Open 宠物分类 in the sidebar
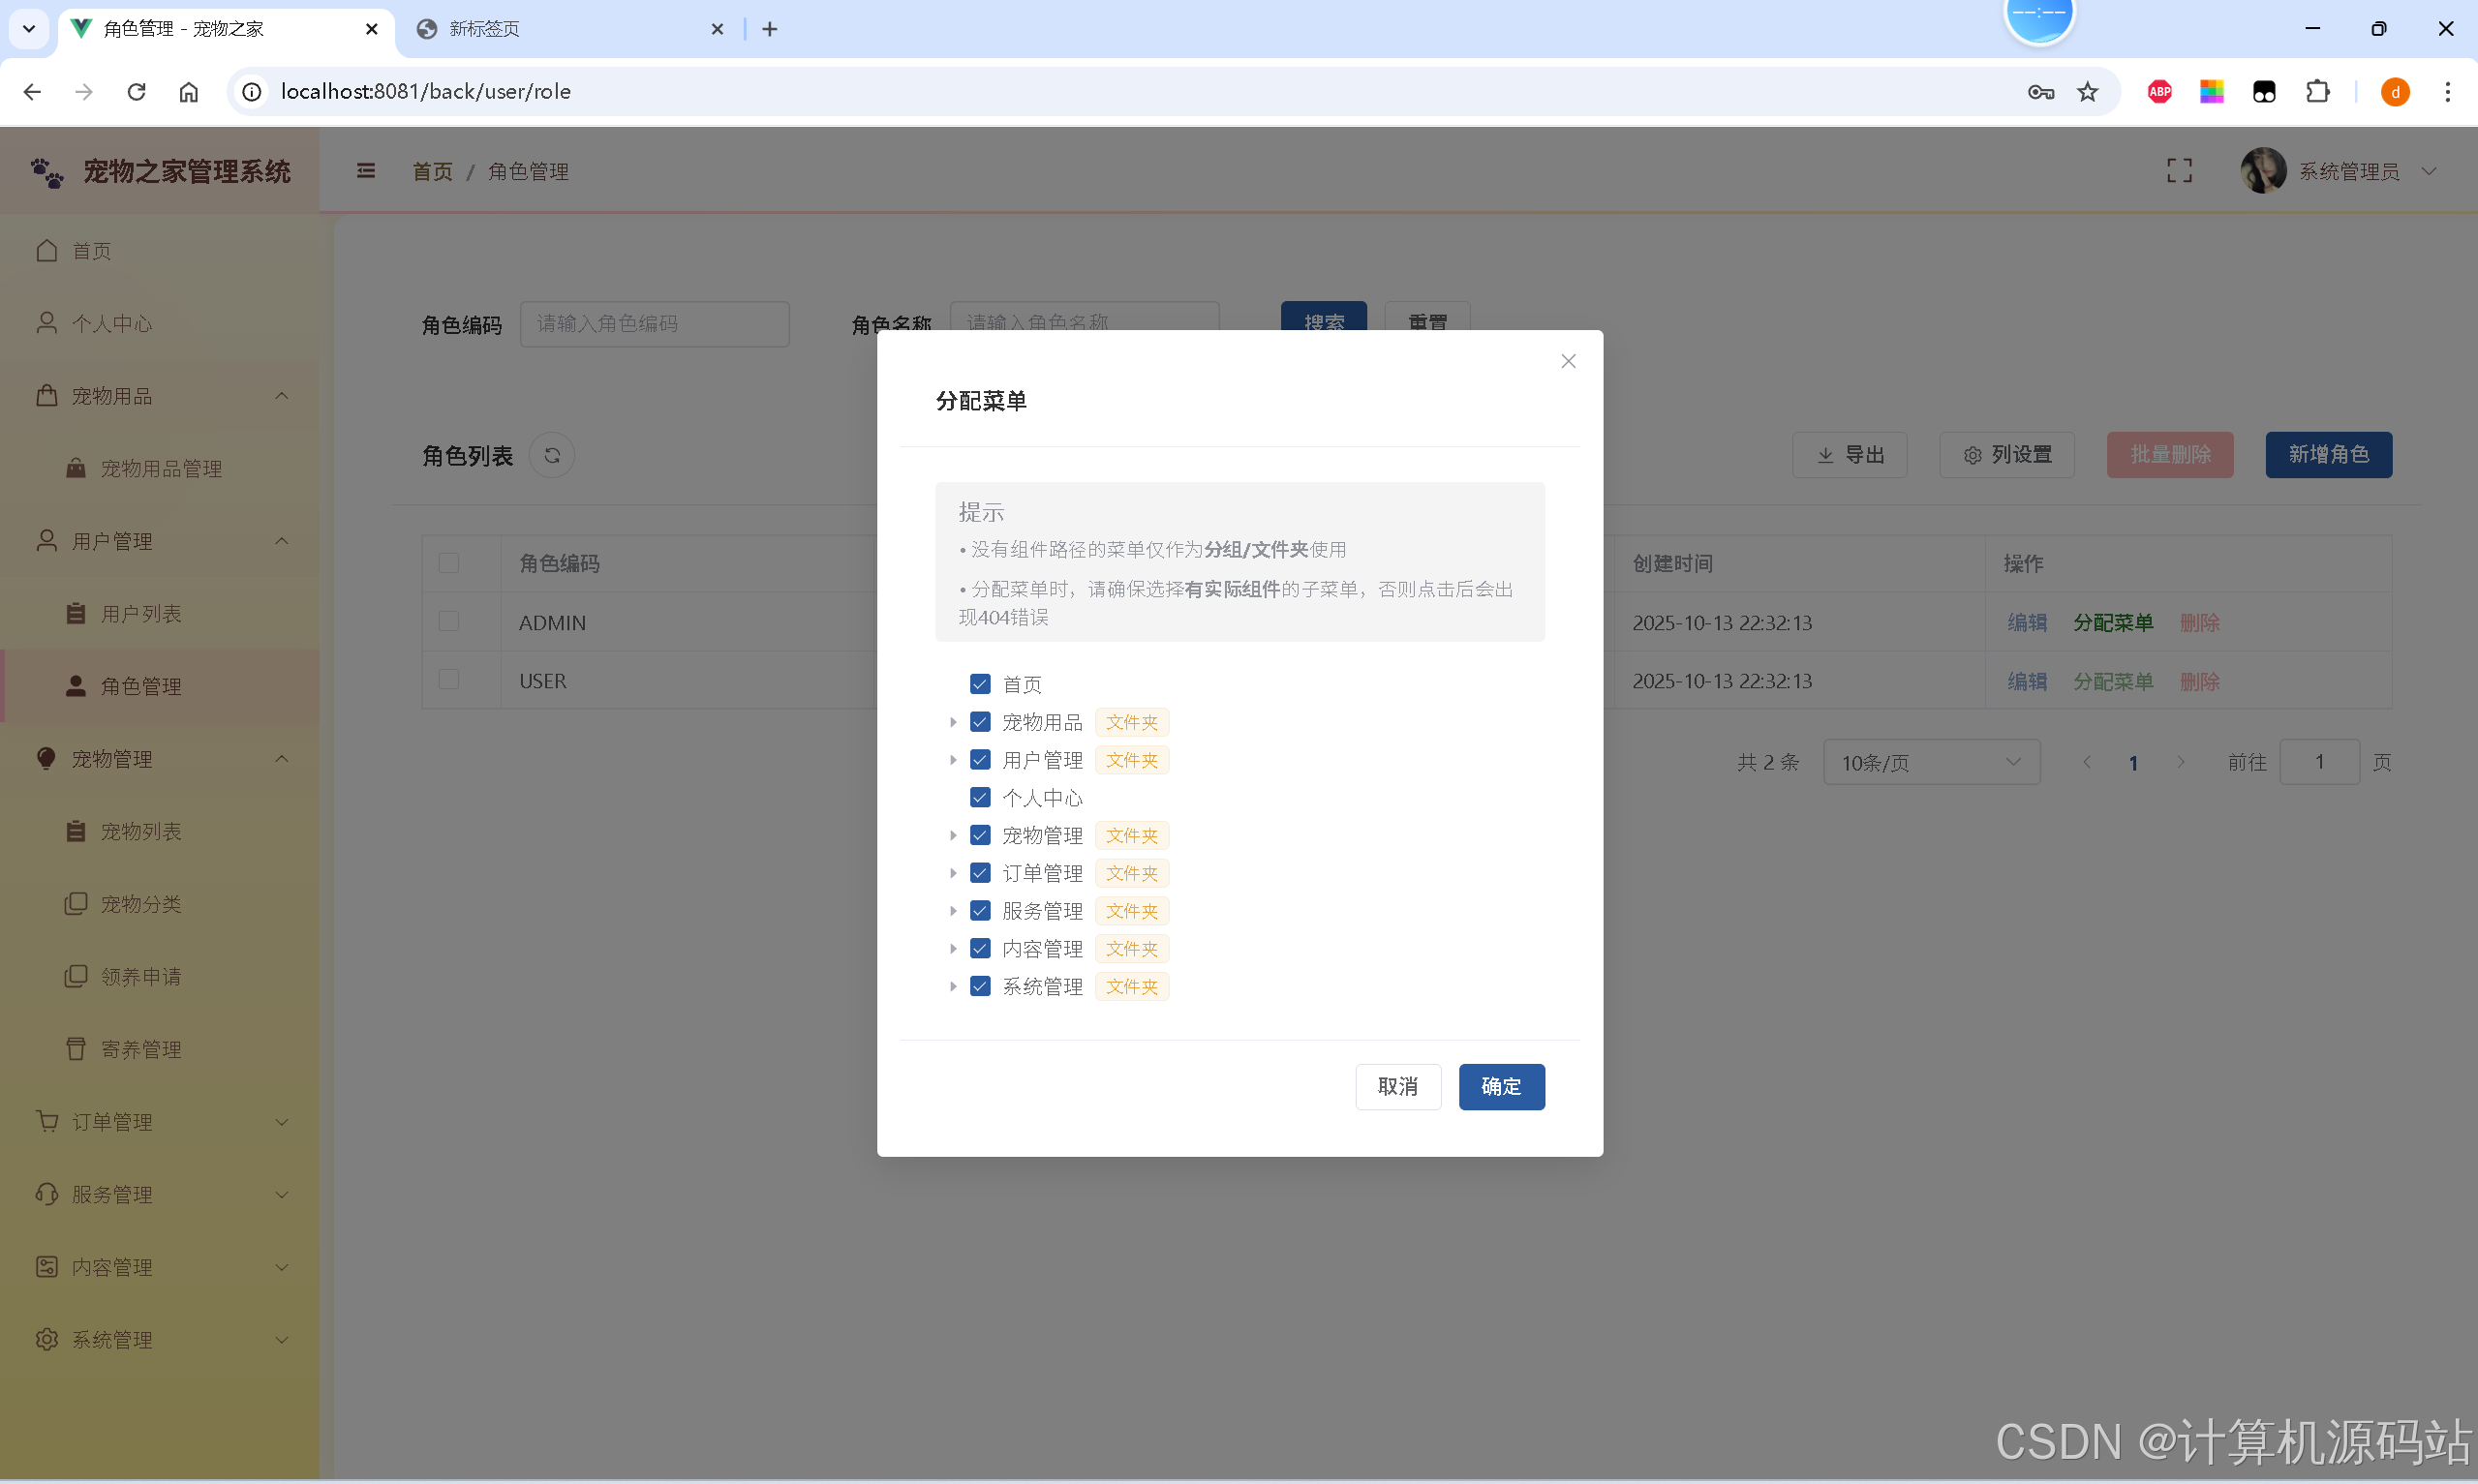Viewport: 2478px width, 1484px height. point(160,904)
